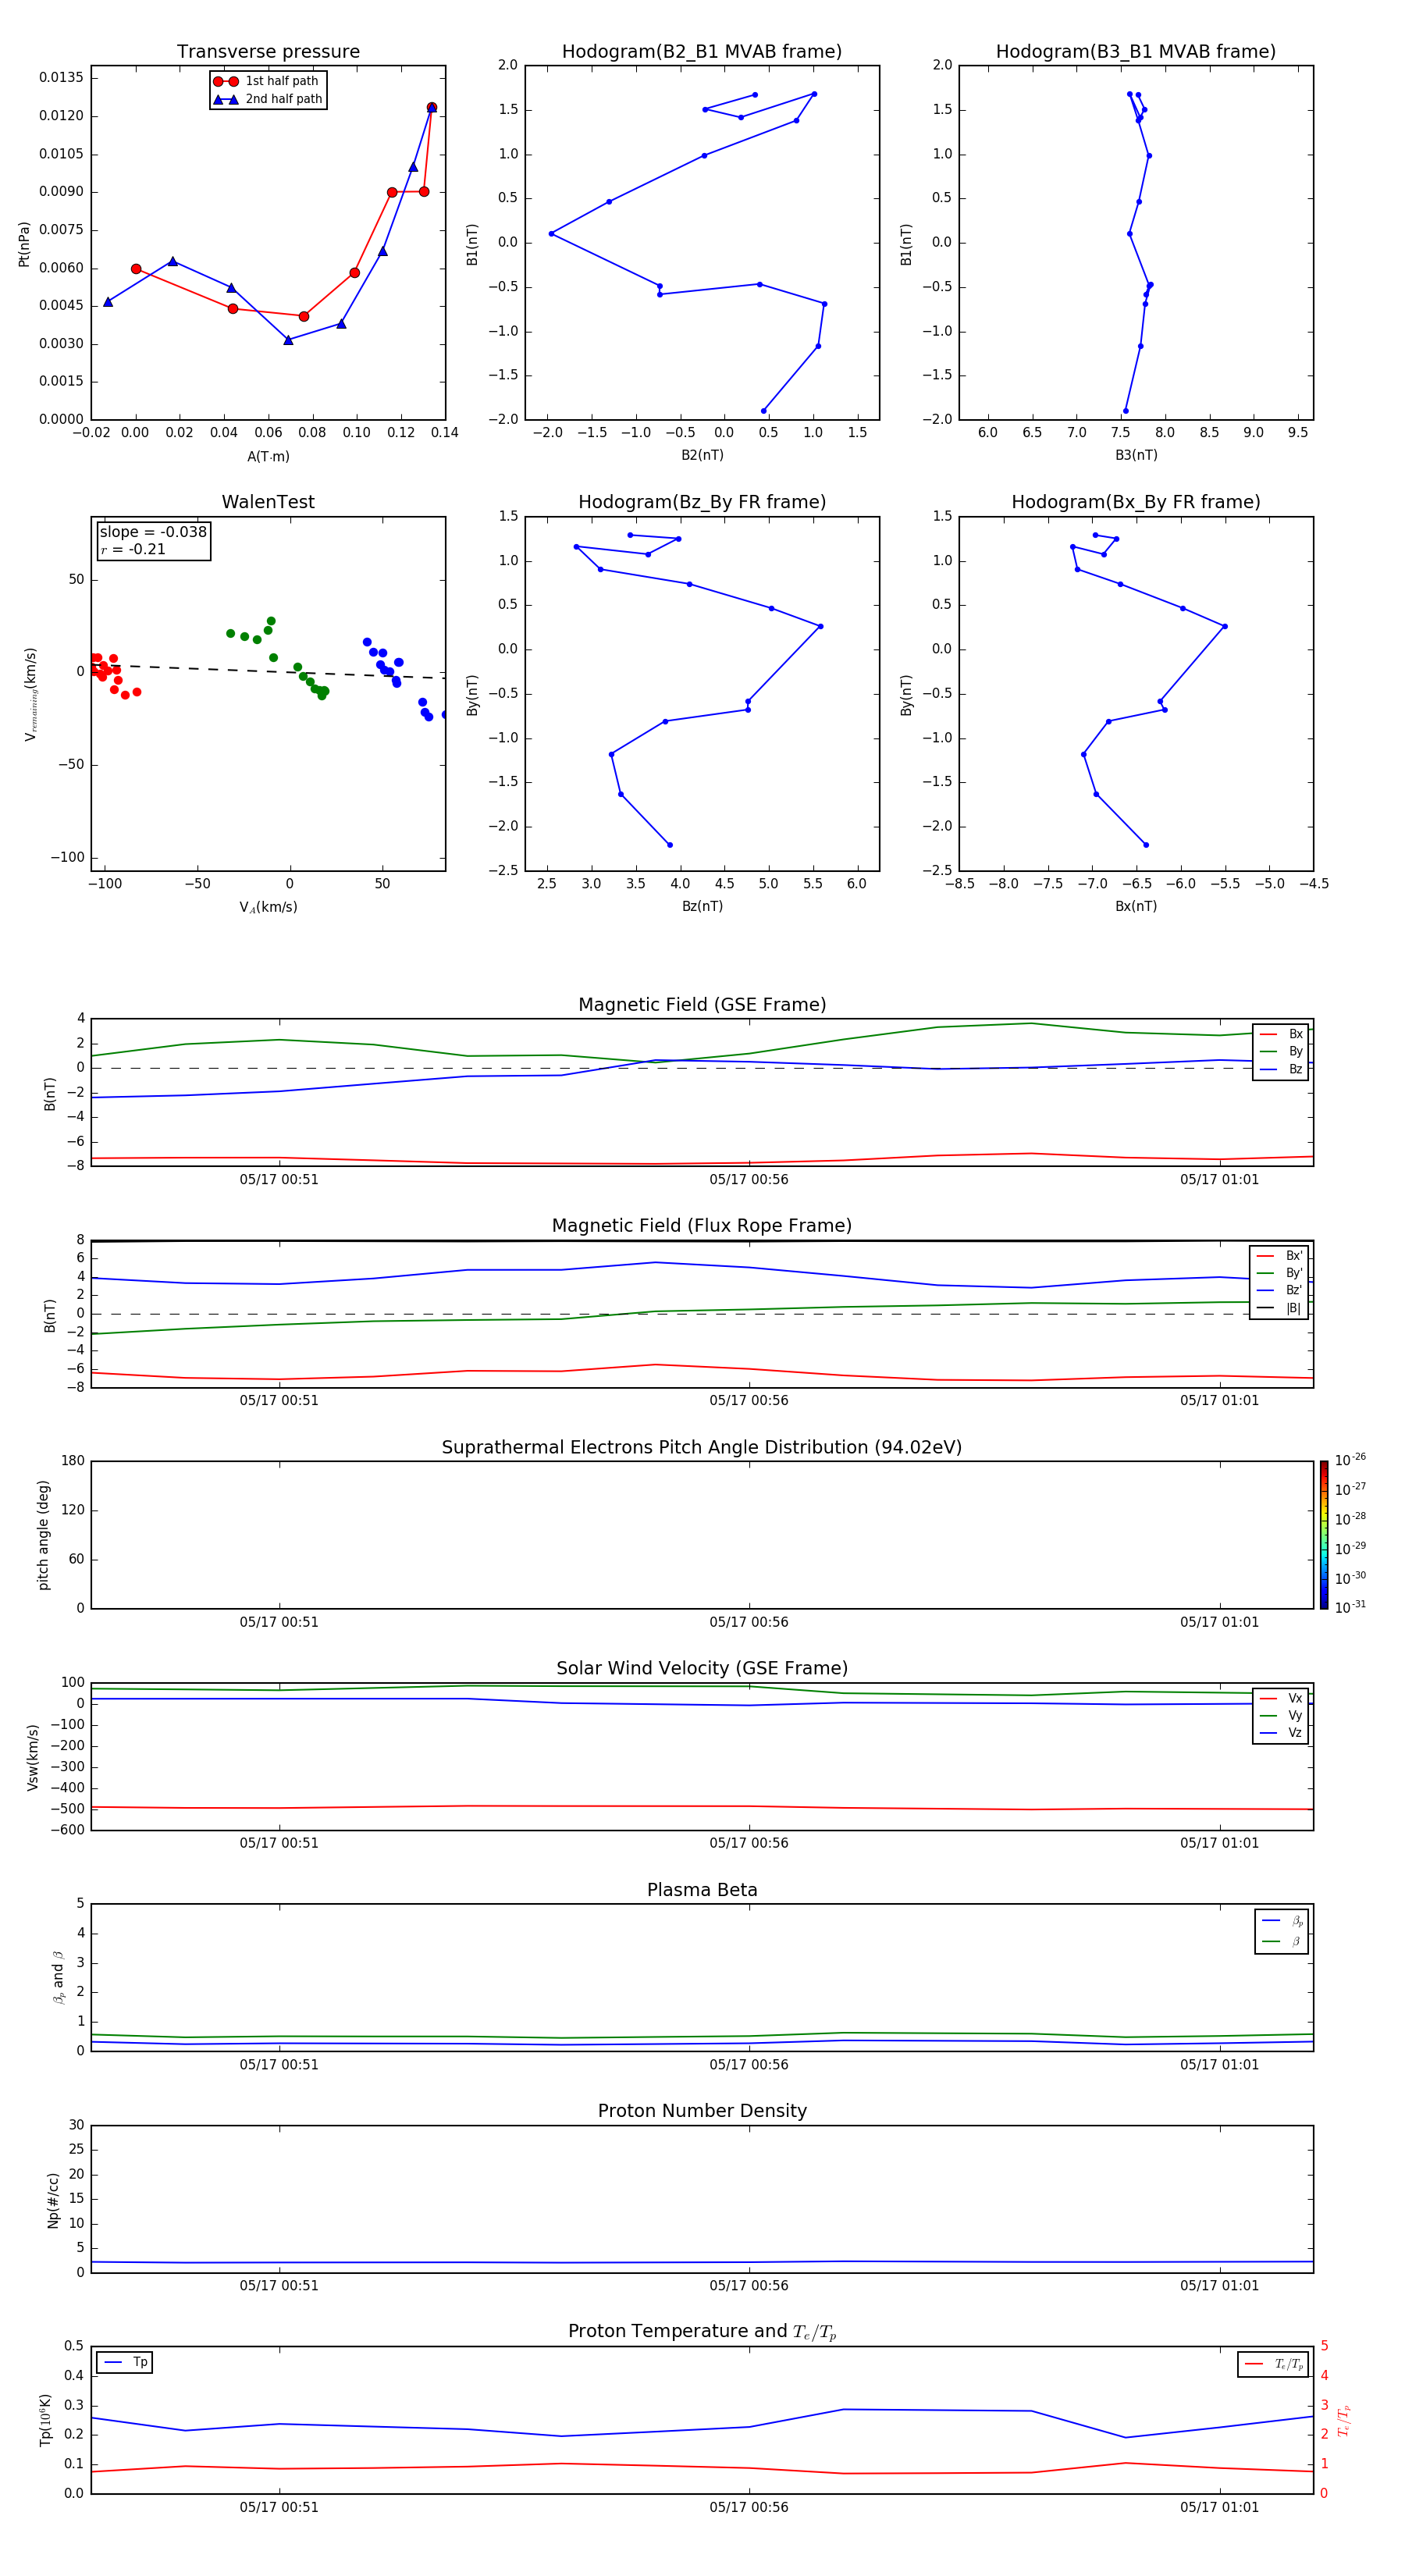Select the 'Vx' velocity legend entry
This screenshot has width=1405, height=2576.
(1281, 1699)
